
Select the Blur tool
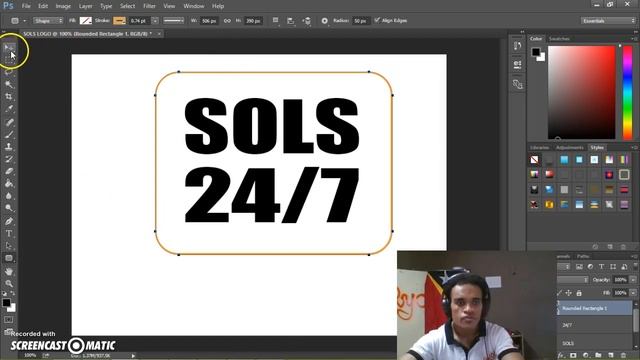pyautogui.click(x=9, y=196)
